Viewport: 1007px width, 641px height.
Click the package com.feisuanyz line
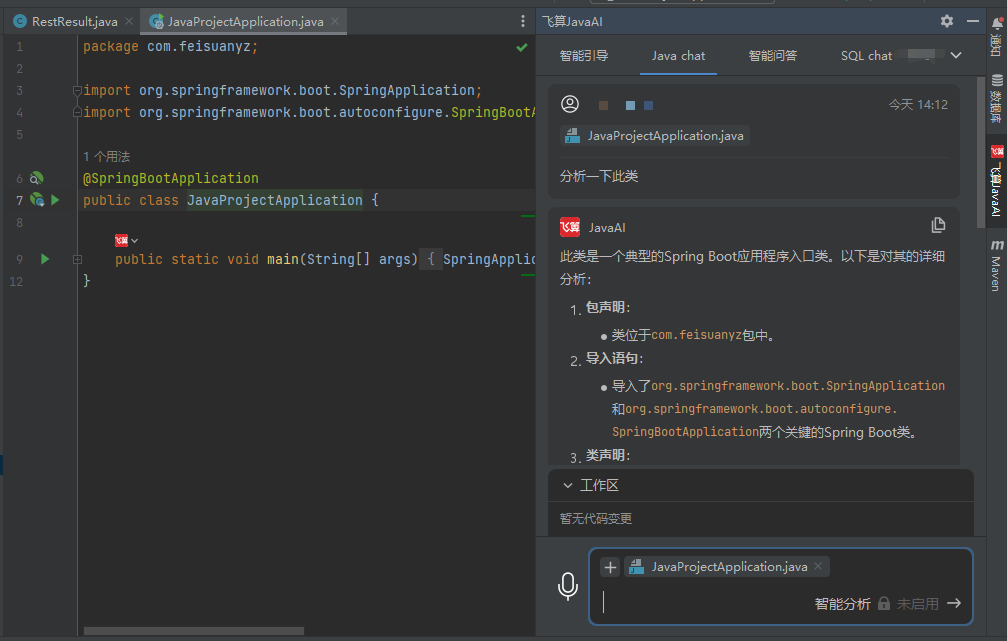[x=170, y=46]
